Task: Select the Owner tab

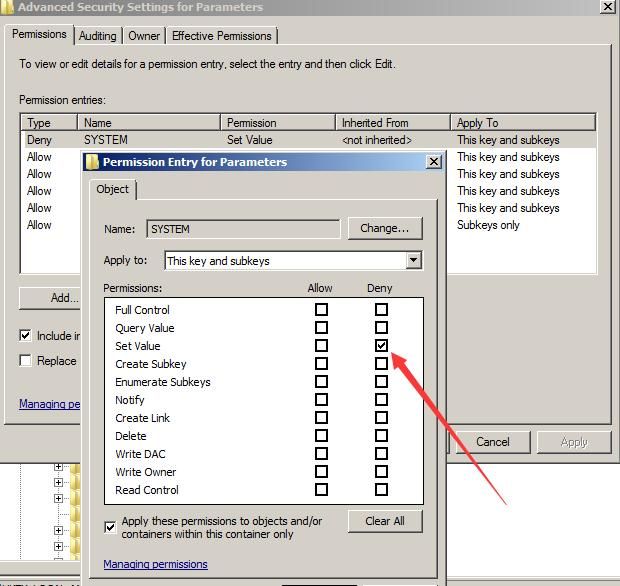Action: coord(144,36)
